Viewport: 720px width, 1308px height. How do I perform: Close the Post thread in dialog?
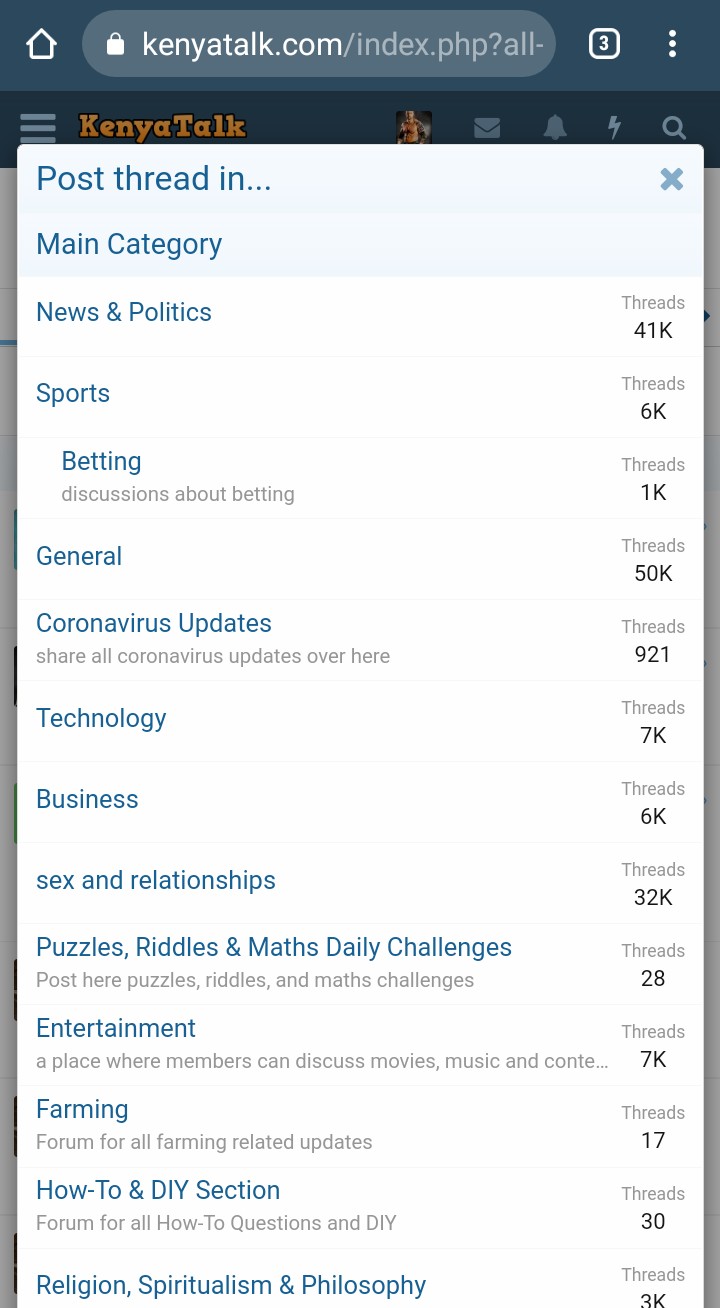coord(672,179)
